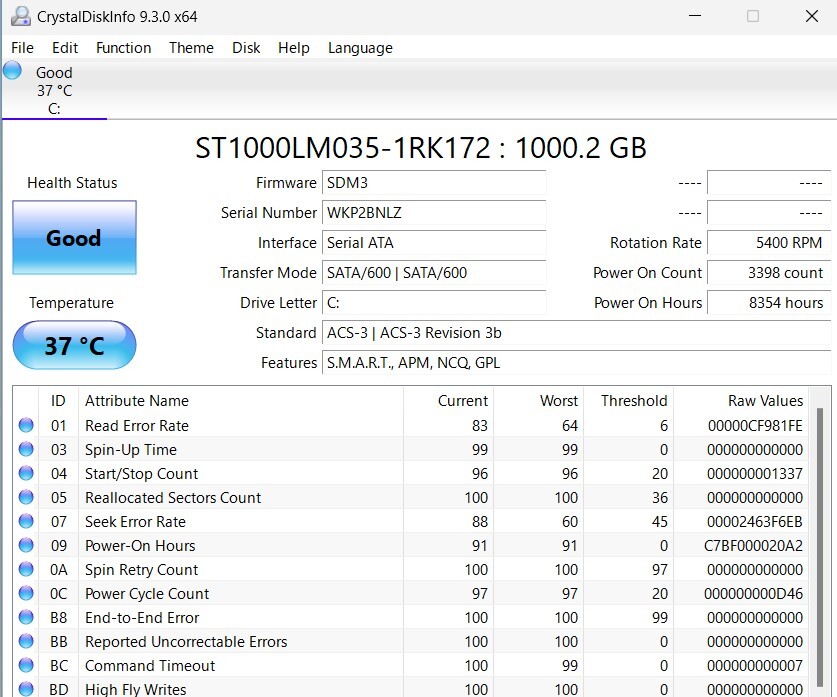The image size is (837, 697).
Task: Open the File menu
Action: pyautogui.click(x=22, y=48)
